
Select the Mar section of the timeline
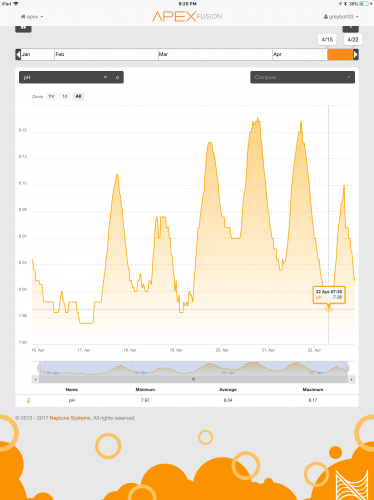point(215,54)
